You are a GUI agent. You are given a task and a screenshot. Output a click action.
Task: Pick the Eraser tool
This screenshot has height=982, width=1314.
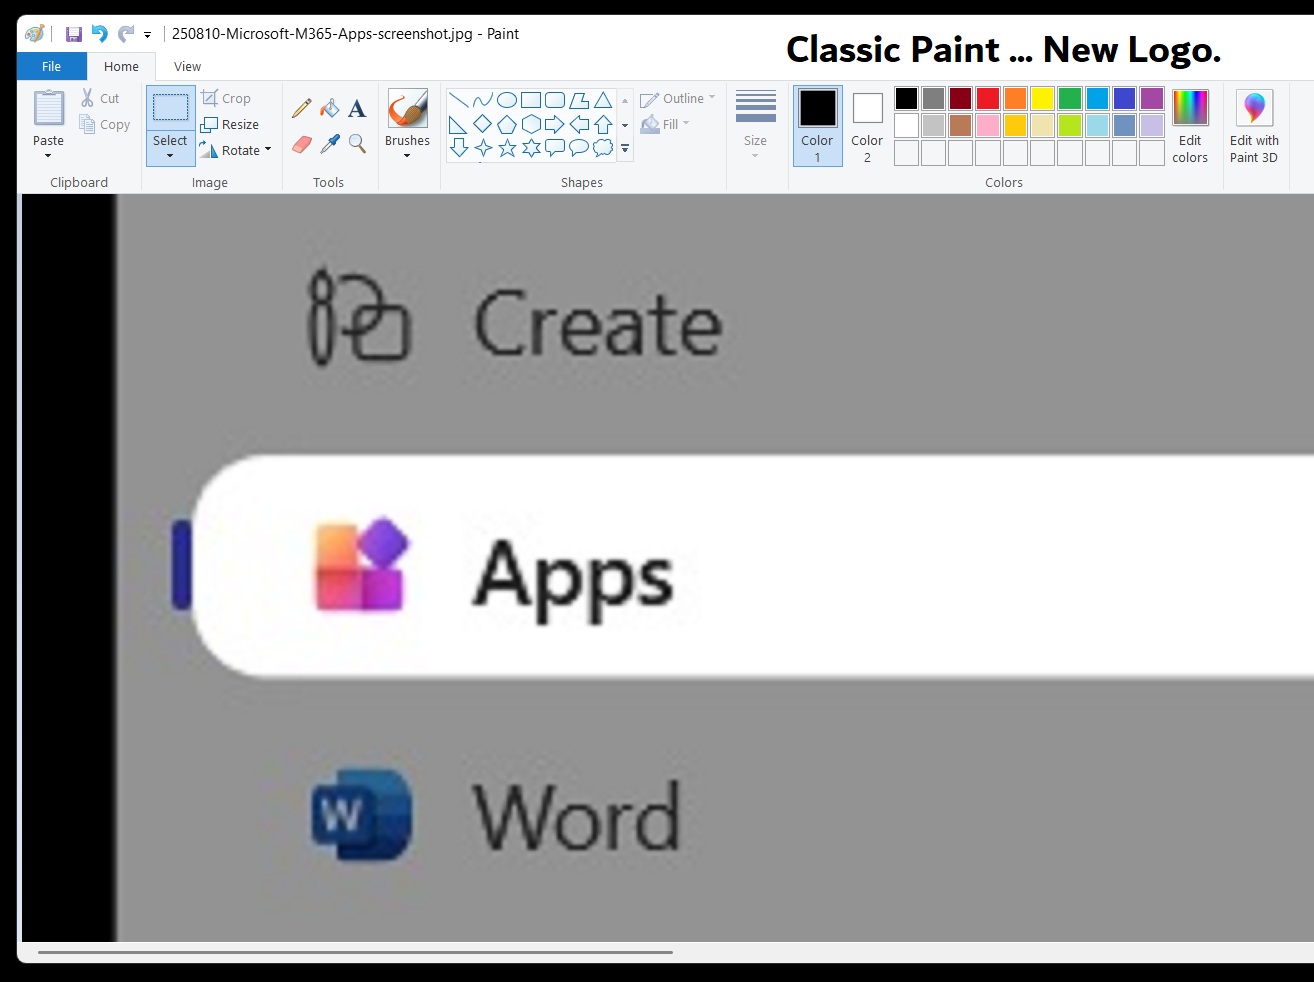pos(302,145)
